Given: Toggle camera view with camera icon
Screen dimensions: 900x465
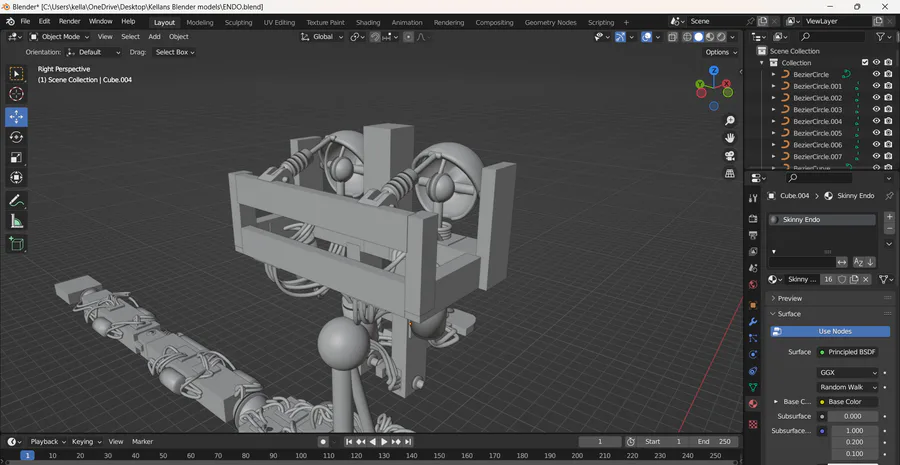Looking at the screenshot, I should [730, 156].
